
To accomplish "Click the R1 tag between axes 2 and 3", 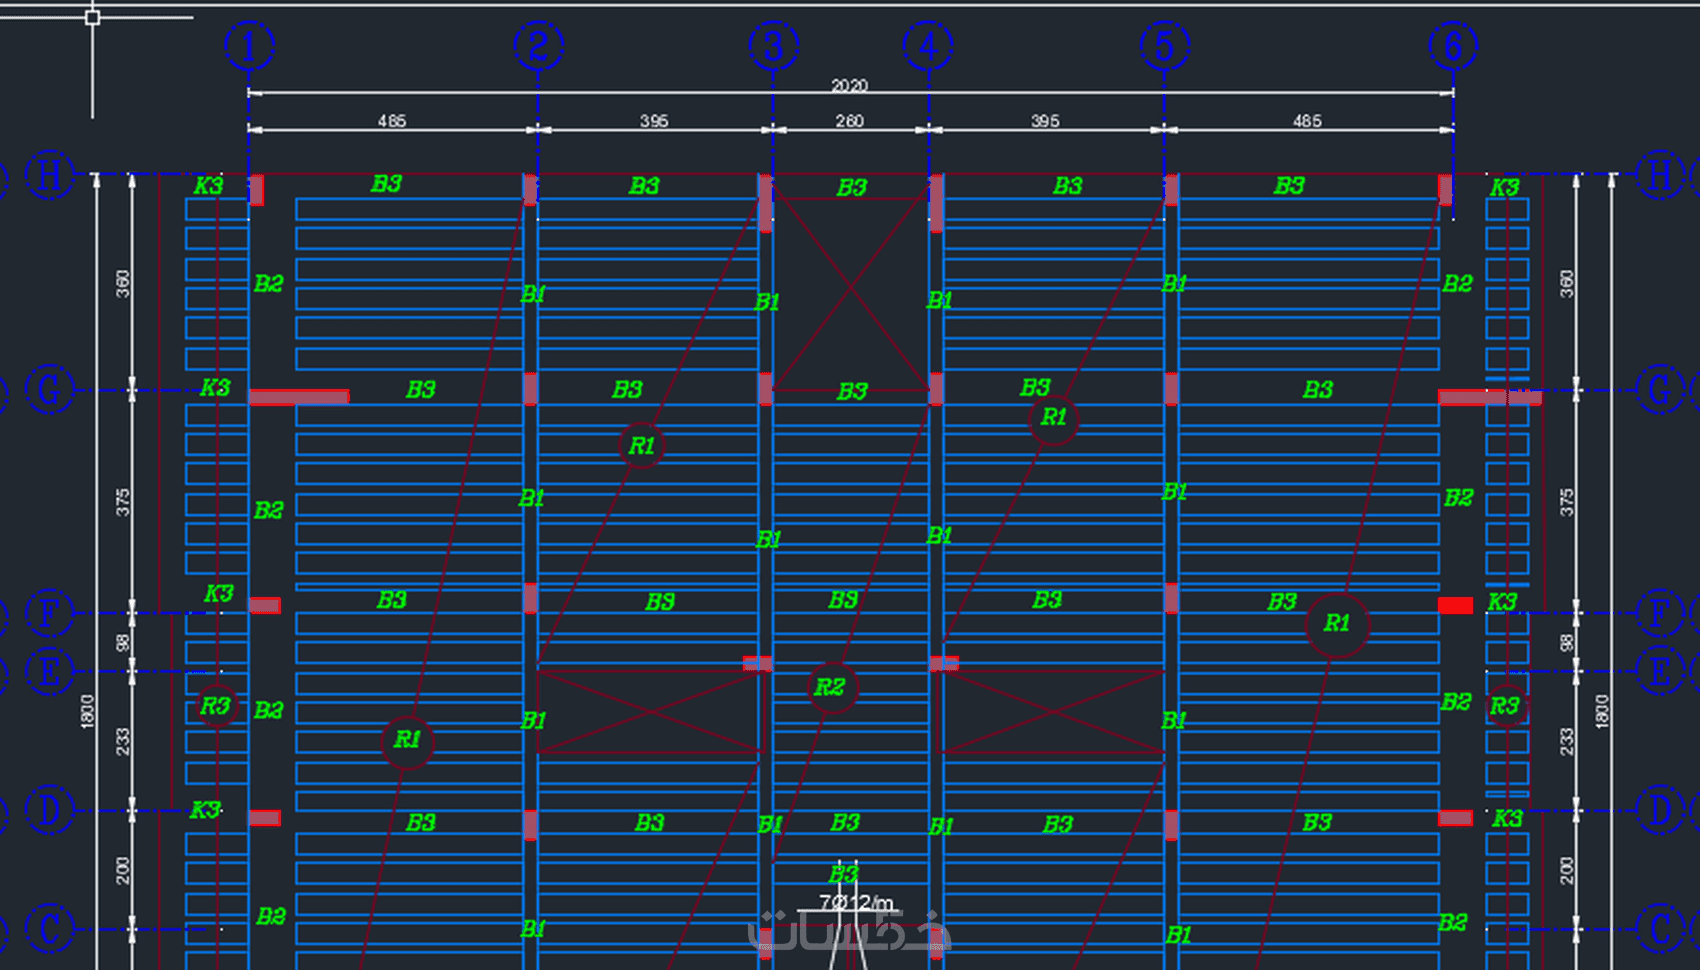I will [x=642, y=446].
